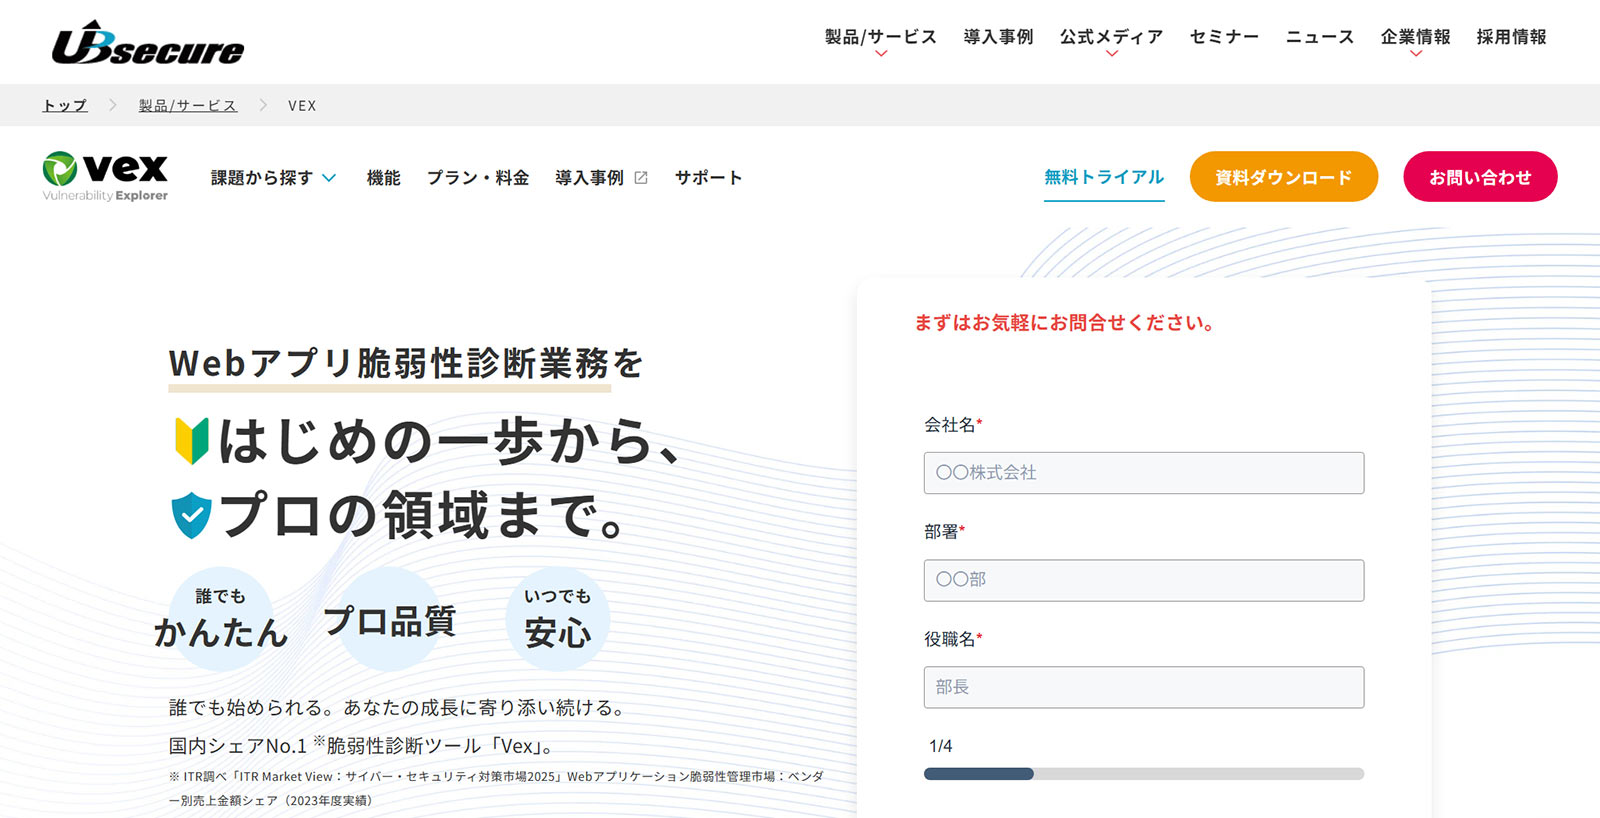Click the 無料トライアル link
This screenshot has width=1600, height=818.
click(x=1104, y=178)
